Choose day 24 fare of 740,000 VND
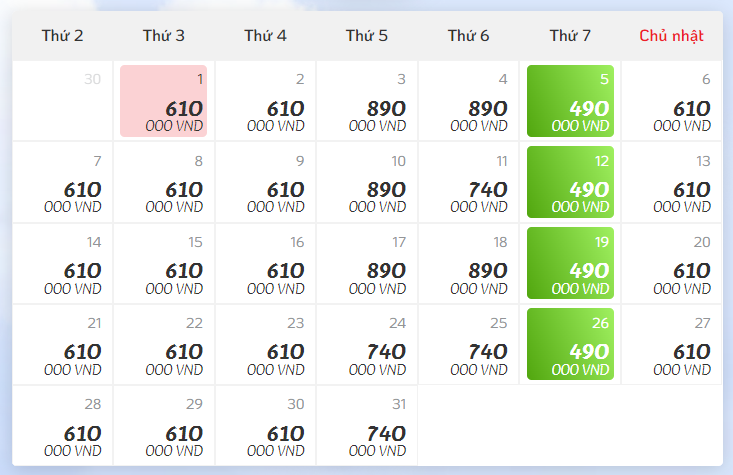Viewport: 733px width, 475px height. click(x=367, y=344)
